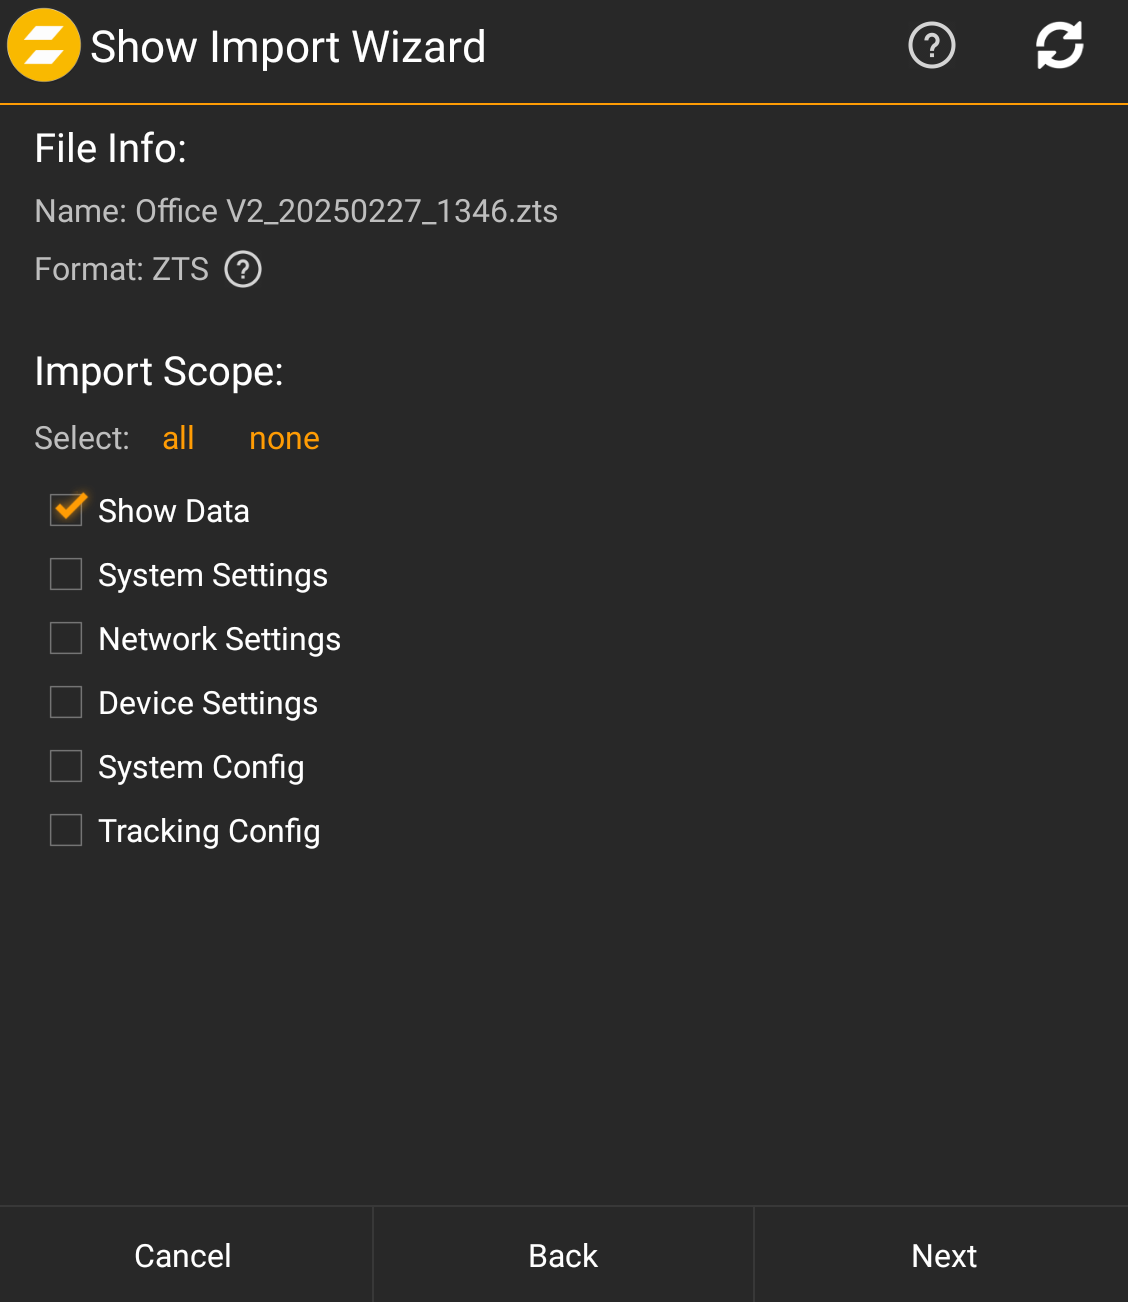
Task: Click the Import Scope heading
Action: 158,371
